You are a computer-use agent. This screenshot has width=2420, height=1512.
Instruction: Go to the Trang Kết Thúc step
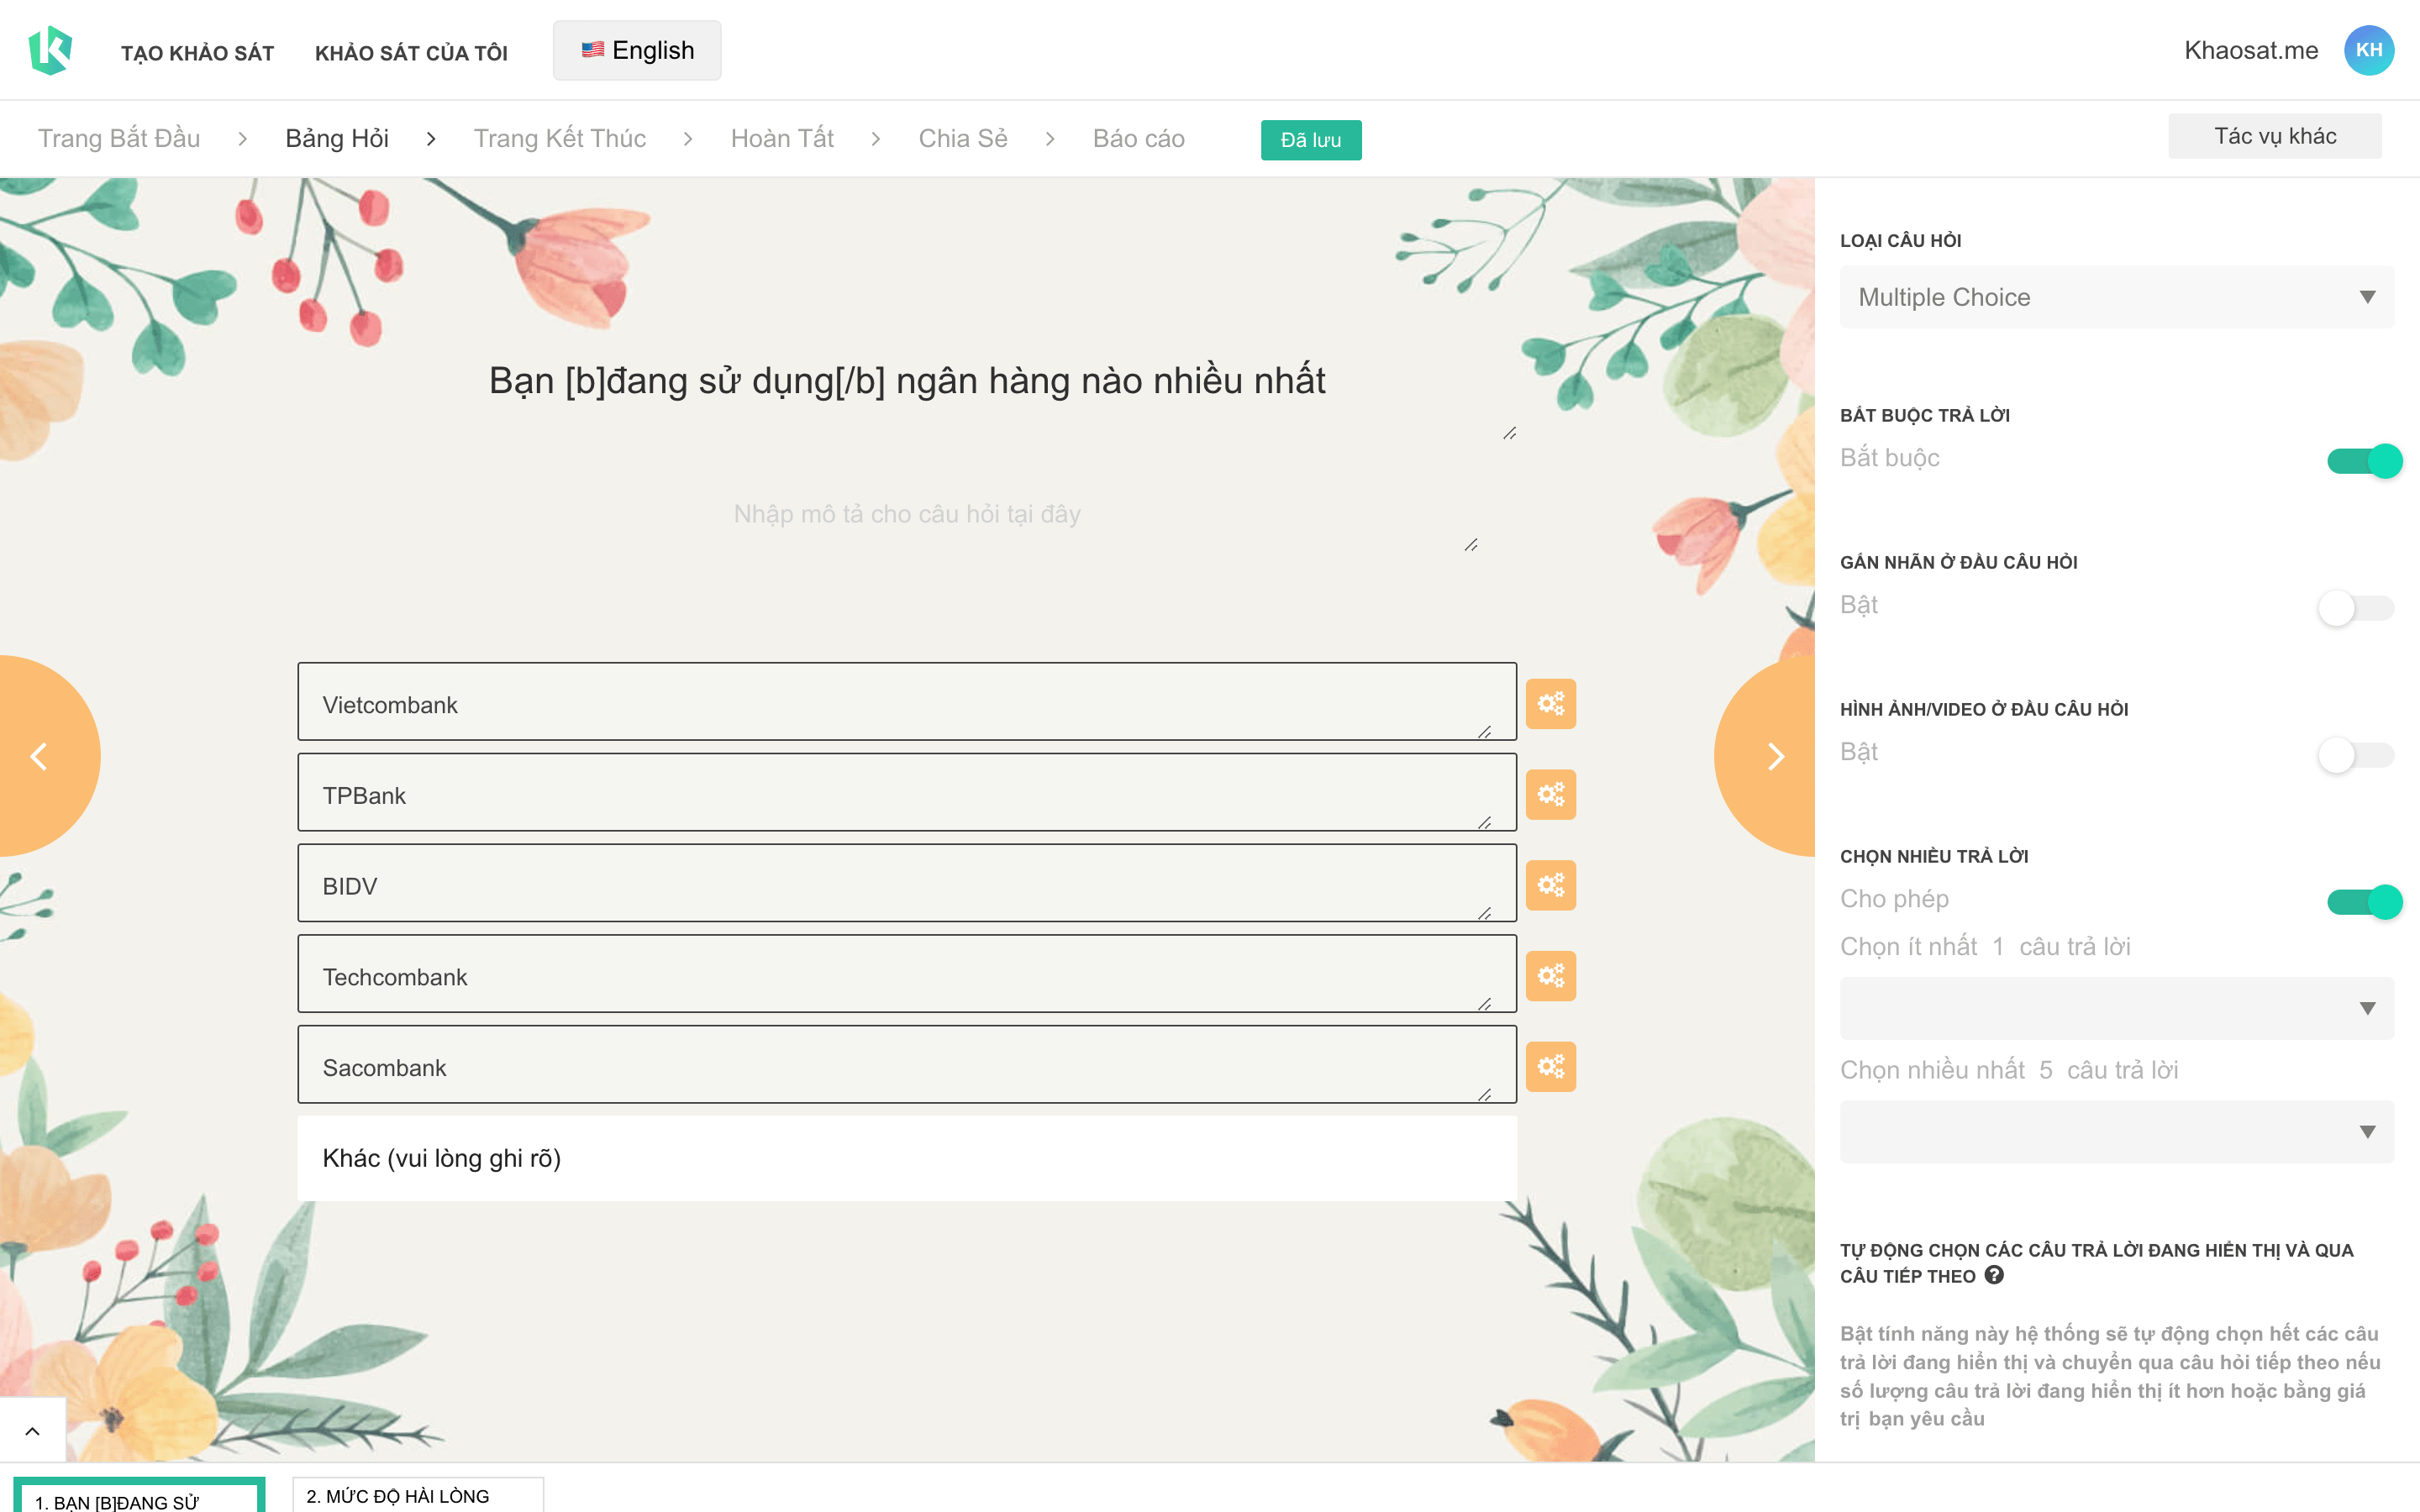click(560, 138)
